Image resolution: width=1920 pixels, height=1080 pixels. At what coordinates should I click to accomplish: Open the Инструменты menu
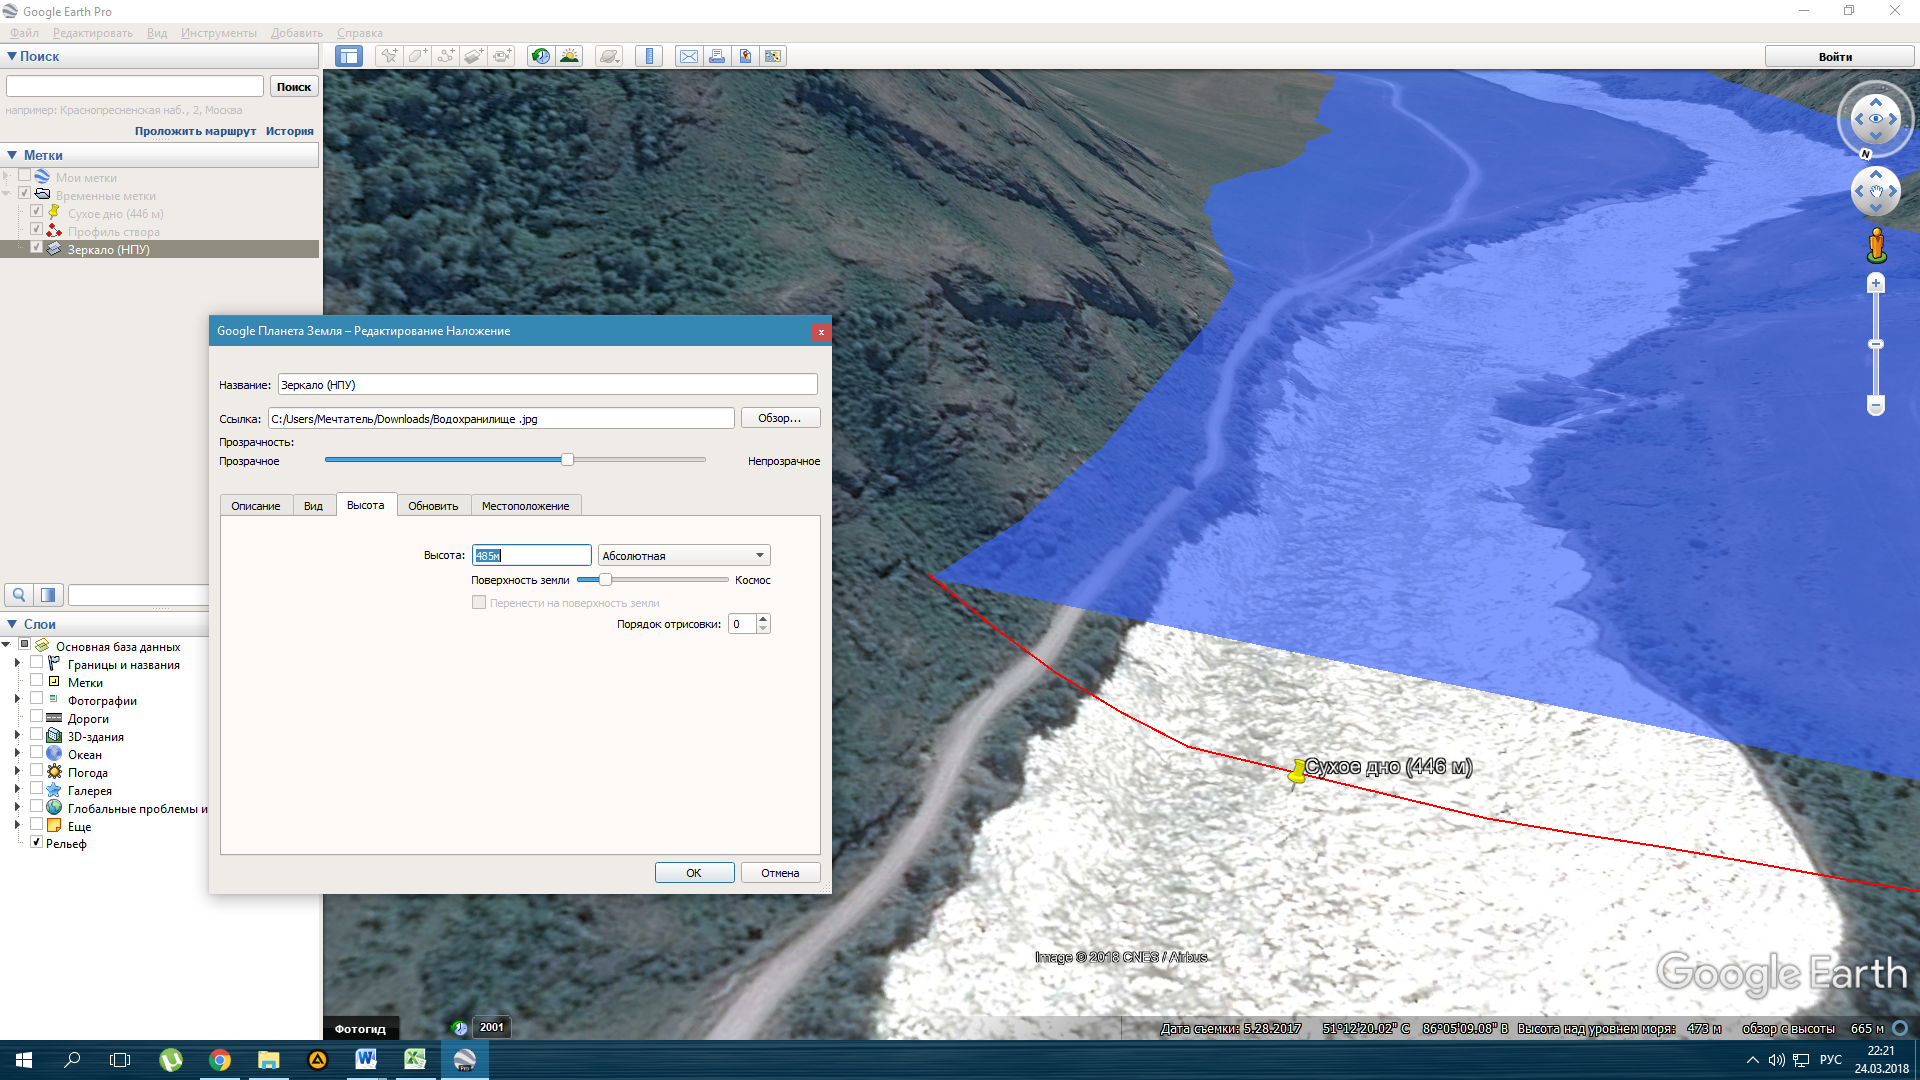(x=219, y=33)
